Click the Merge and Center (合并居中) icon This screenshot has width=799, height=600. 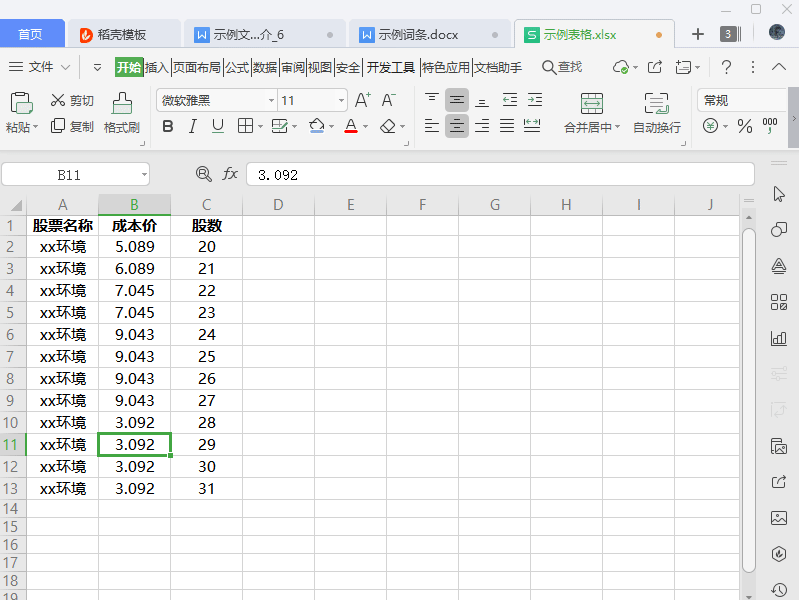point(591,103)
